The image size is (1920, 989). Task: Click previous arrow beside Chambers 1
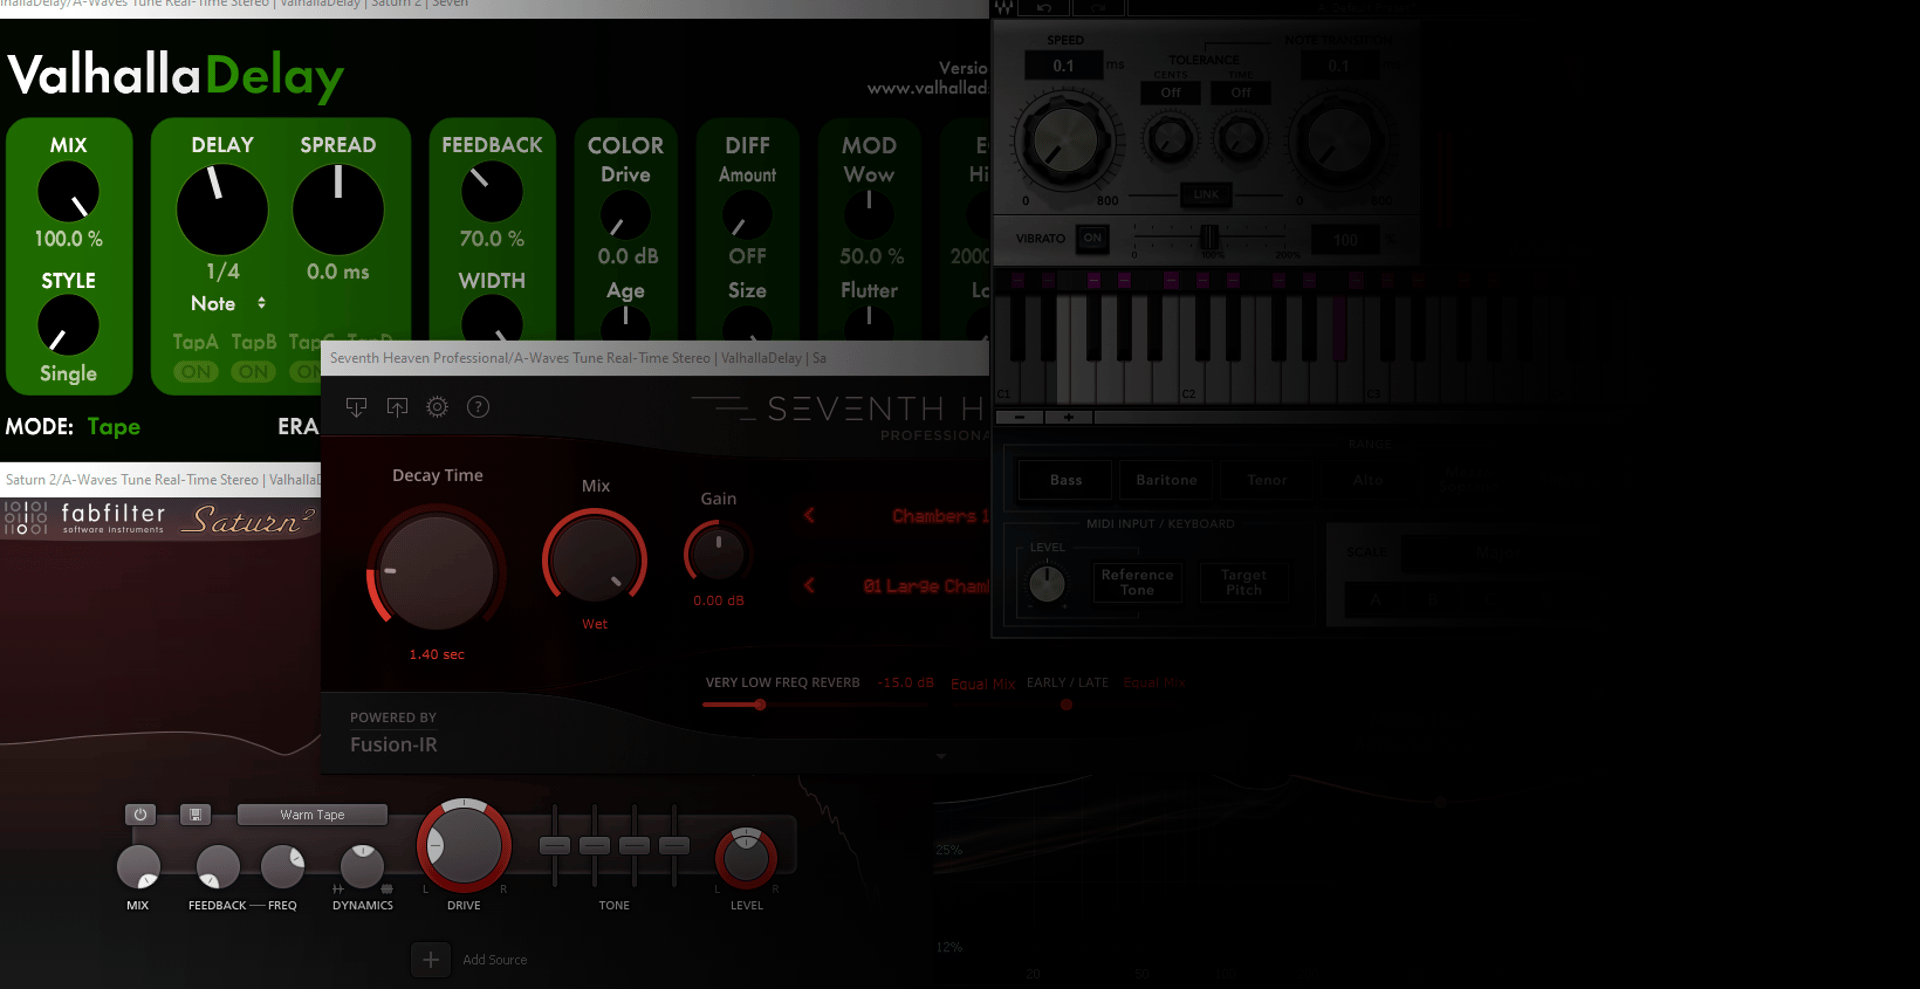pos(809,515)
